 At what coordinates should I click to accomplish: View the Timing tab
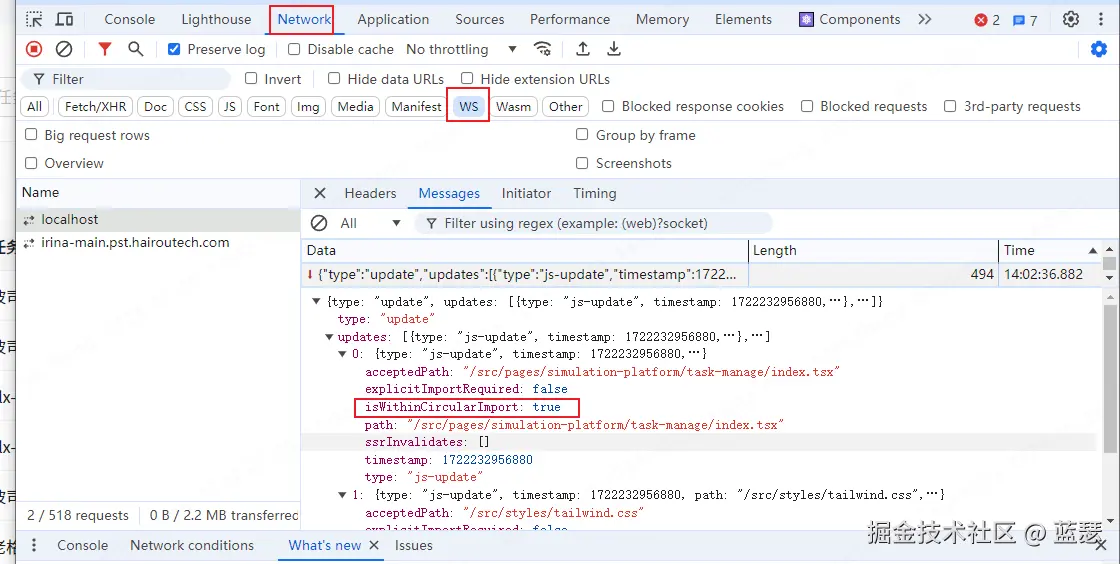[594, 193]
